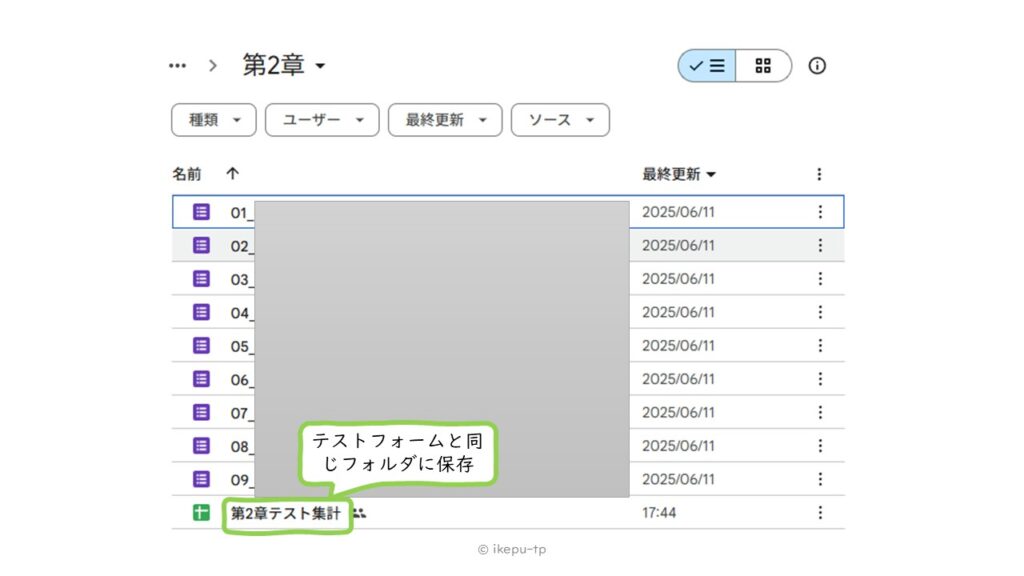Open the 最終更新 column sort menu
The height and width of the screenshot is (576, 1024).
[679, 174]
